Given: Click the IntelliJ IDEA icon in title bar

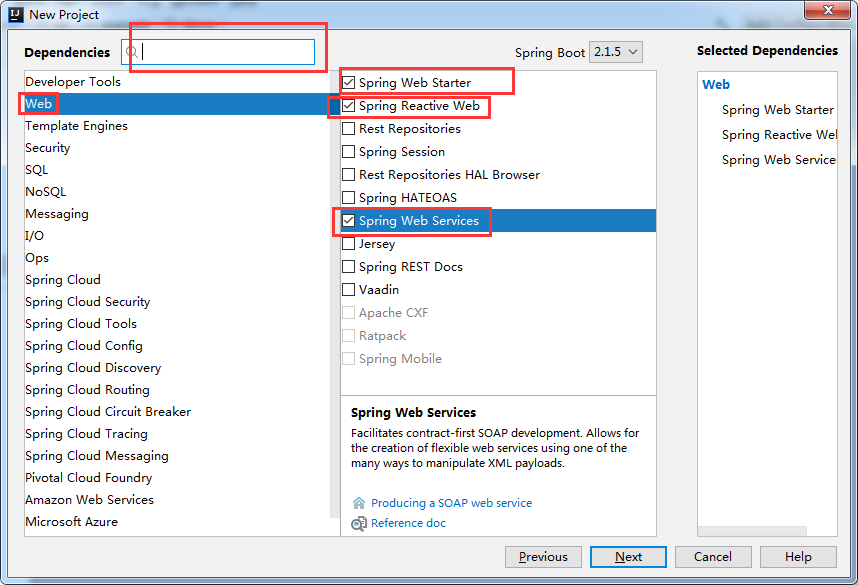Looking at the screenshot, I should 16,14.
